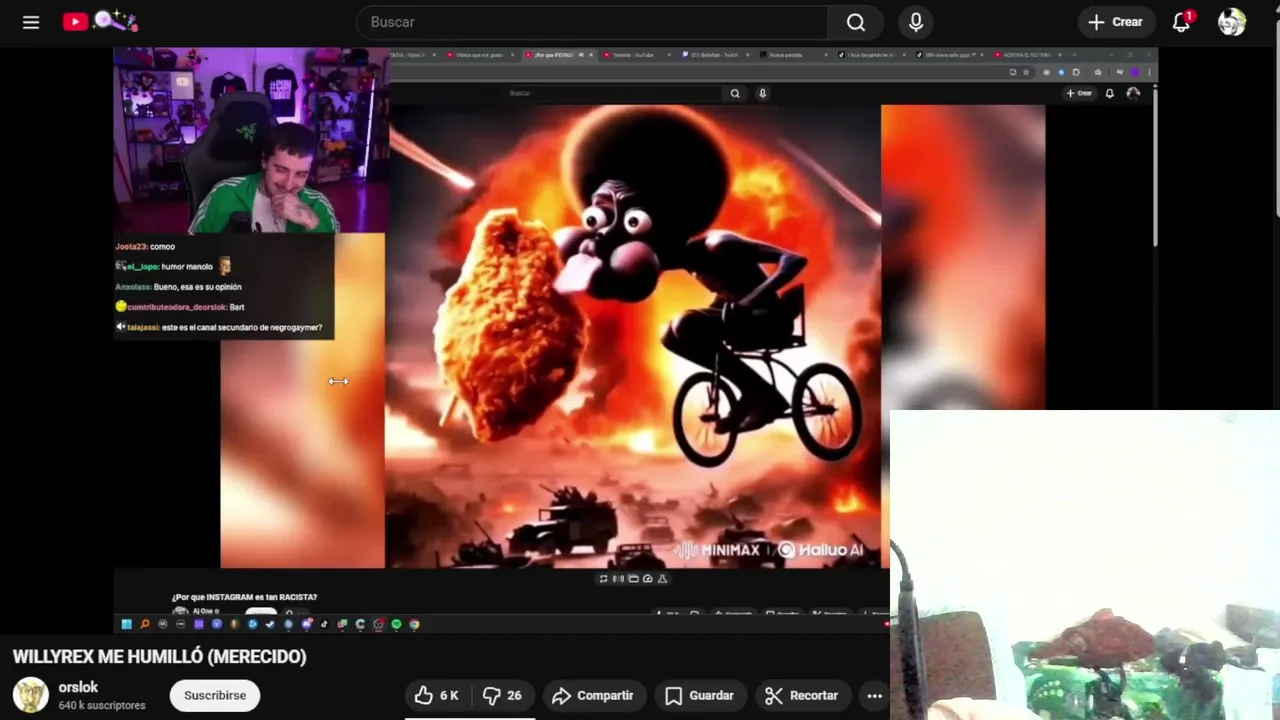Image resolution: width=1280 pixels, height=720 pixels.
Task: Go to YouTube home via the logo
Action: [x=100, y=21]
